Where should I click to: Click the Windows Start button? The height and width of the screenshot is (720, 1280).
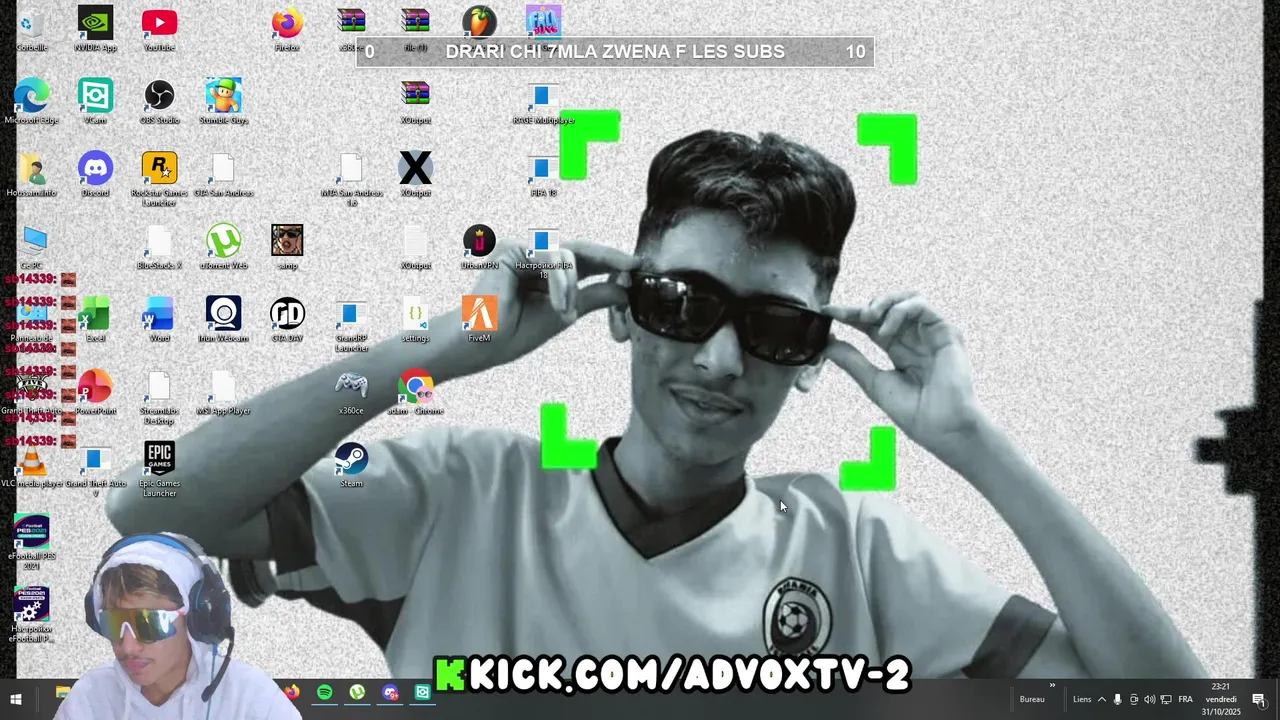[16, 700]
